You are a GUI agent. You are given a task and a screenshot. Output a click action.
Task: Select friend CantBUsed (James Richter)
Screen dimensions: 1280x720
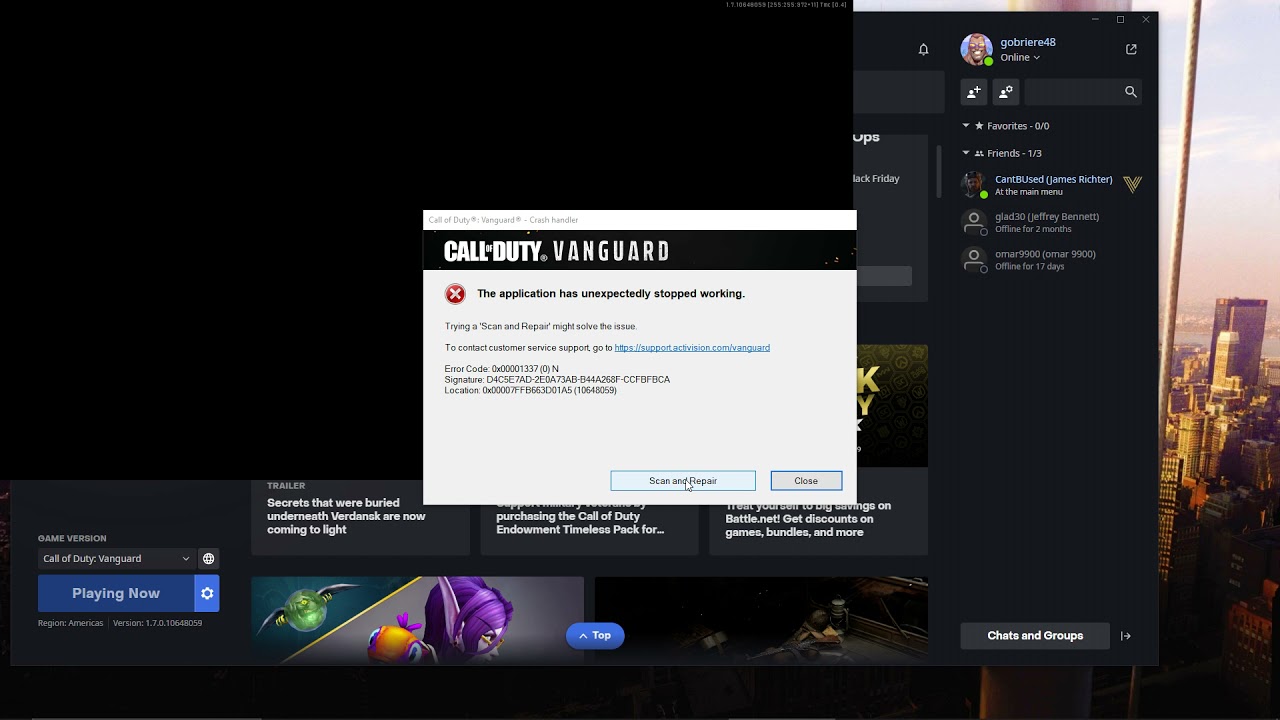[1050, 185]
